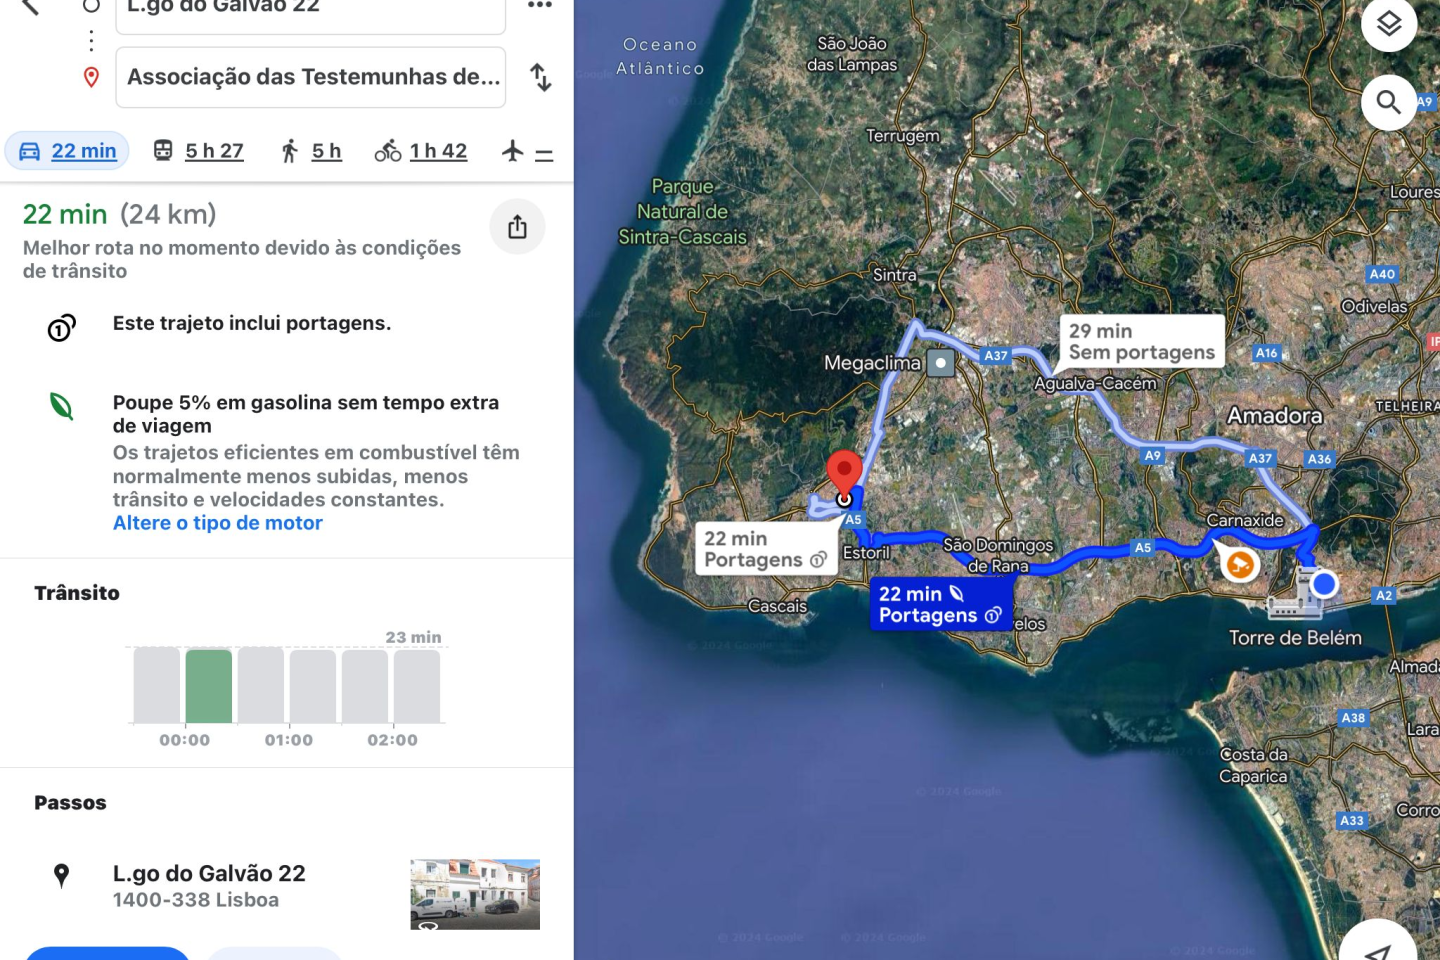
Task: Select the flights airplane tab
Action: point(528,152)
